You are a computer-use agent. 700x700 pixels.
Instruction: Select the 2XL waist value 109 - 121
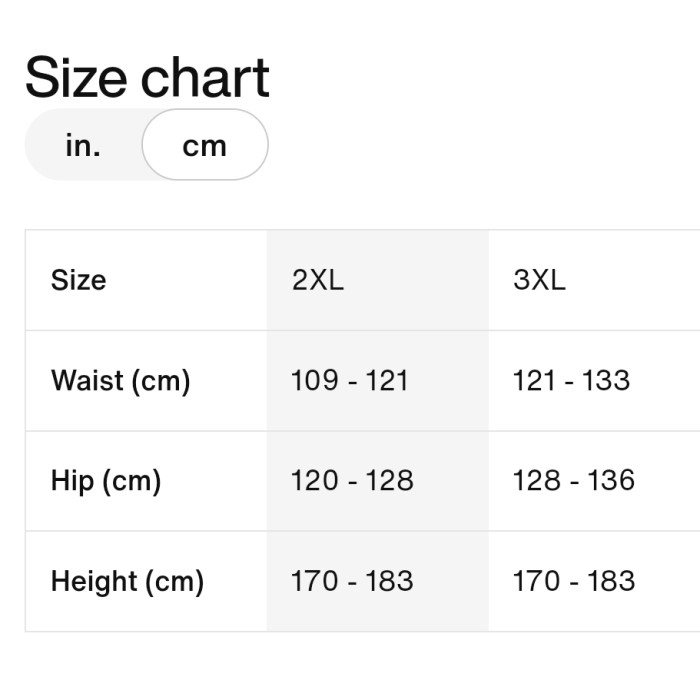[x=350, y=380]
